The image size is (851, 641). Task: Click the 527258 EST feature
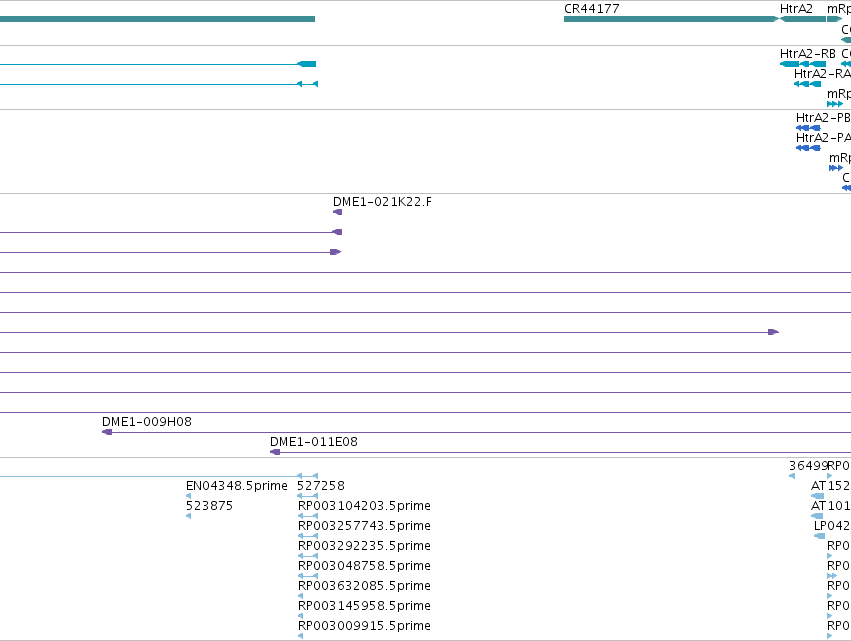(x=308, y=496)
